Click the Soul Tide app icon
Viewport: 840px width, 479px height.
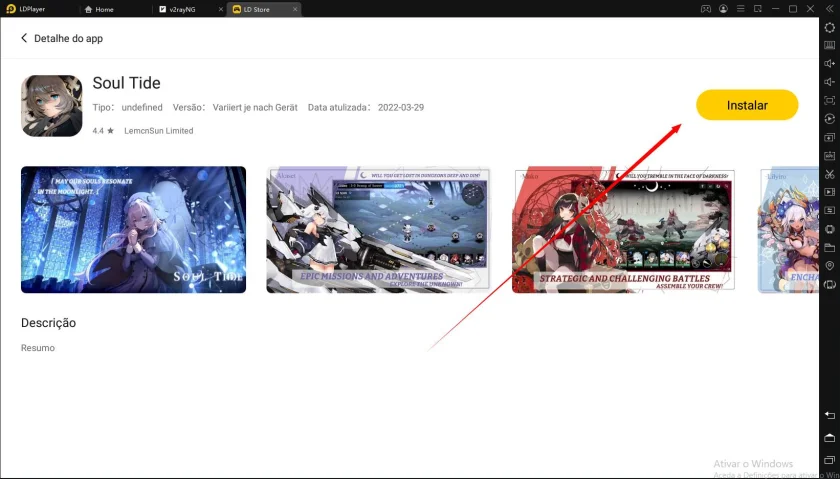[51, 106]
